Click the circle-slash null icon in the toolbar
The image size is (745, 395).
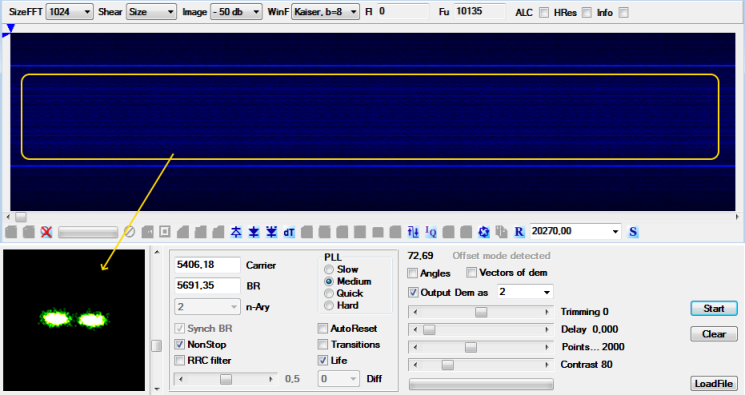coord(129,232)
